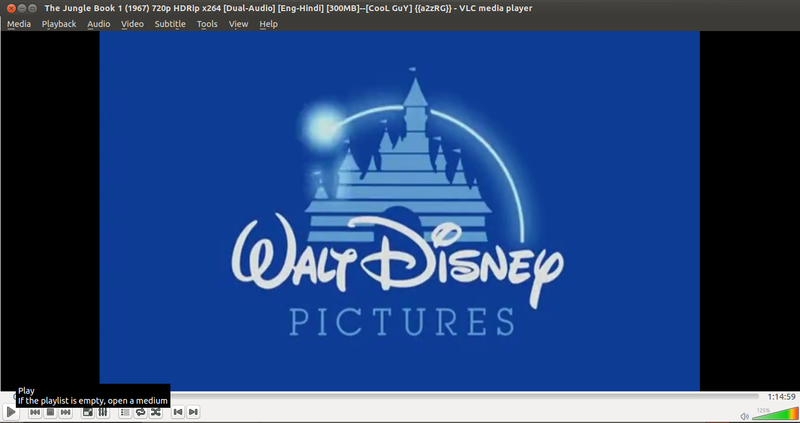Open extended settings and effects
Viewport: 800px width, 423px height.
(x=103, y=412)
